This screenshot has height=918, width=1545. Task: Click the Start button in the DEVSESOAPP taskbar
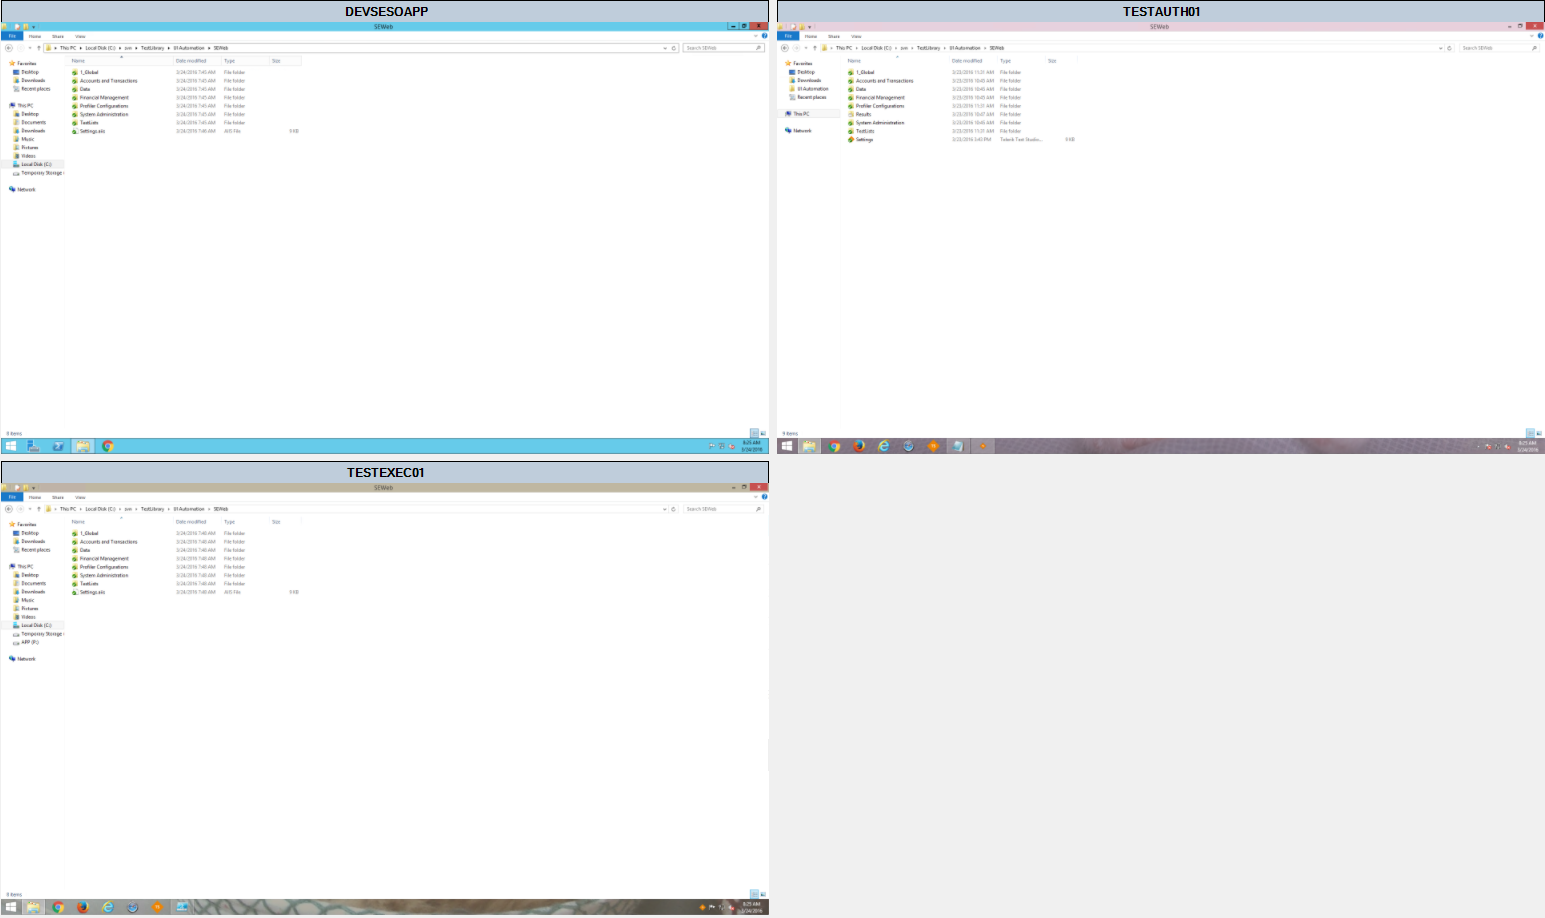(x=11, y=446)
